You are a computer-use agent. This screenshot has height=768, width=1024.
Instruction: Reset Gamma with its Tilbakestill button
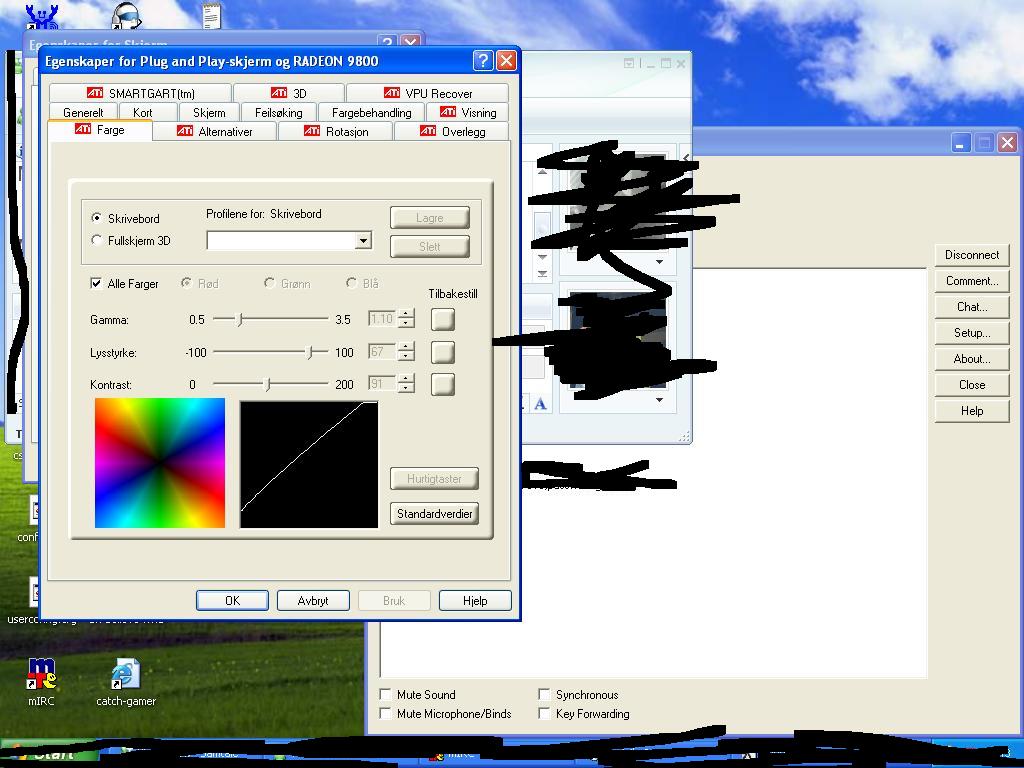[x=443, y=319]
